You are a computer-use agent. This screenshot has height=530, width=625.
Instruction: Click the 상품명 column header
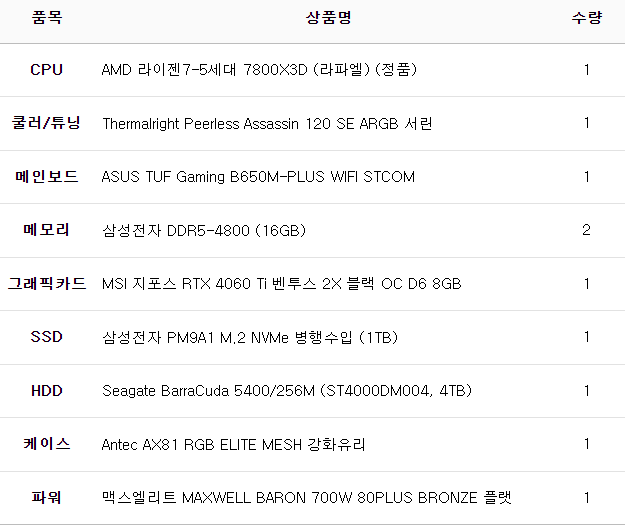click(x=328, y=18)
